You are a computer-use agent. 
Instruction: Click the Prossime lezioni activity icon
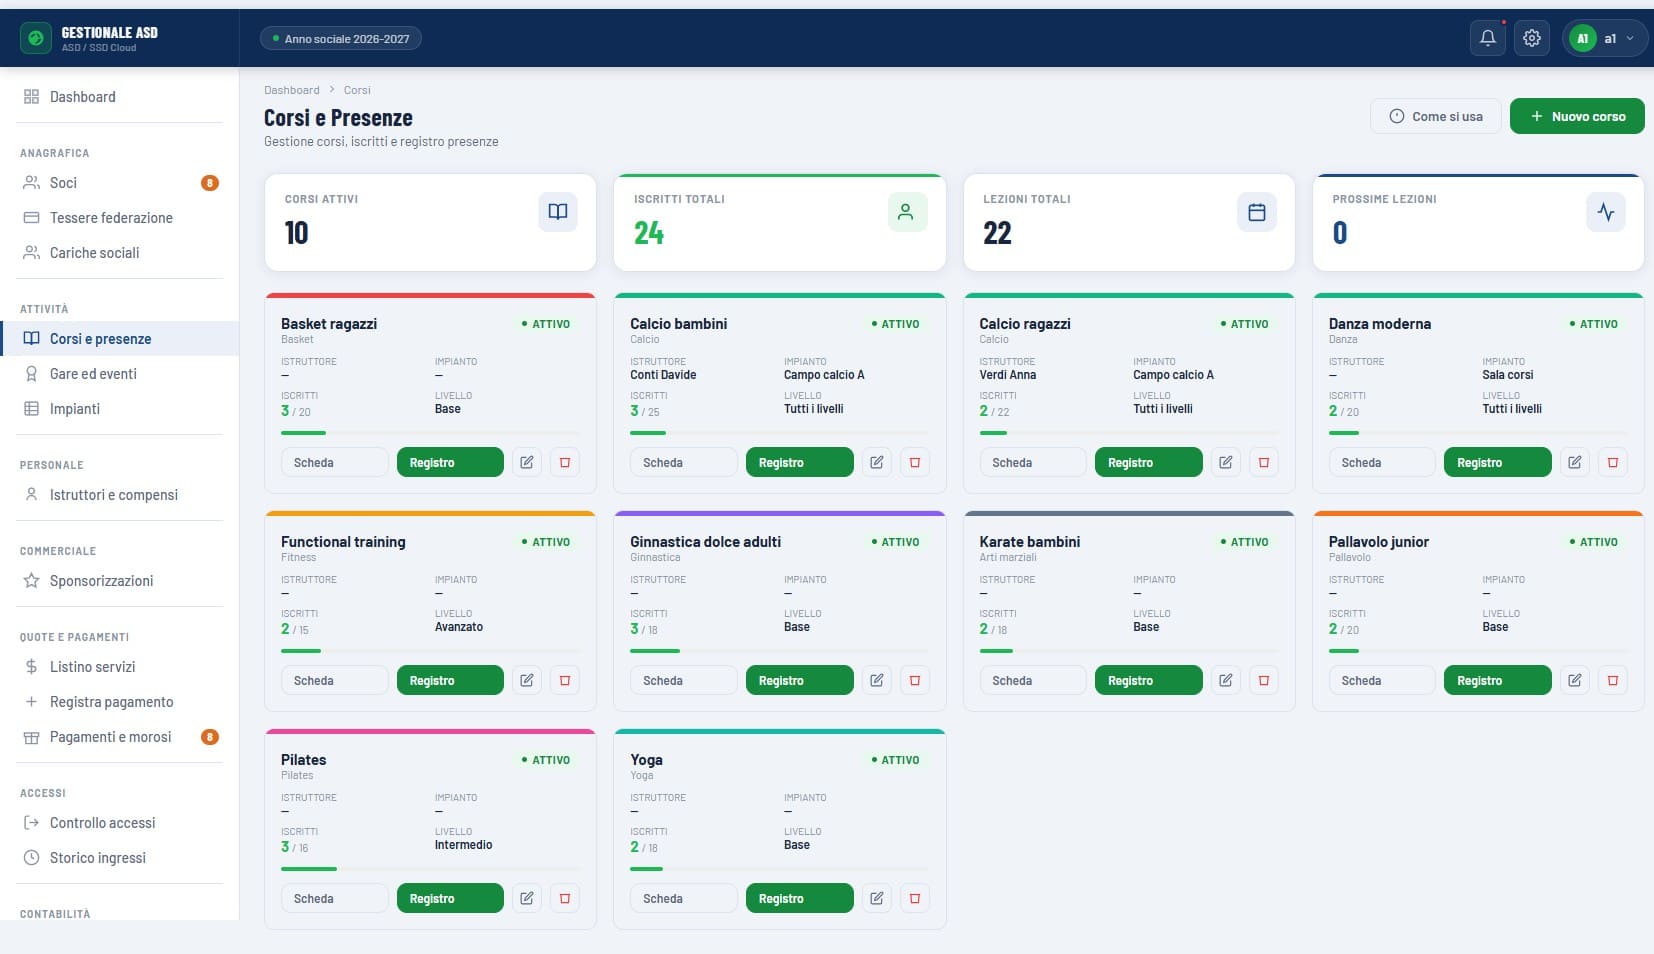coord(1606,212)
